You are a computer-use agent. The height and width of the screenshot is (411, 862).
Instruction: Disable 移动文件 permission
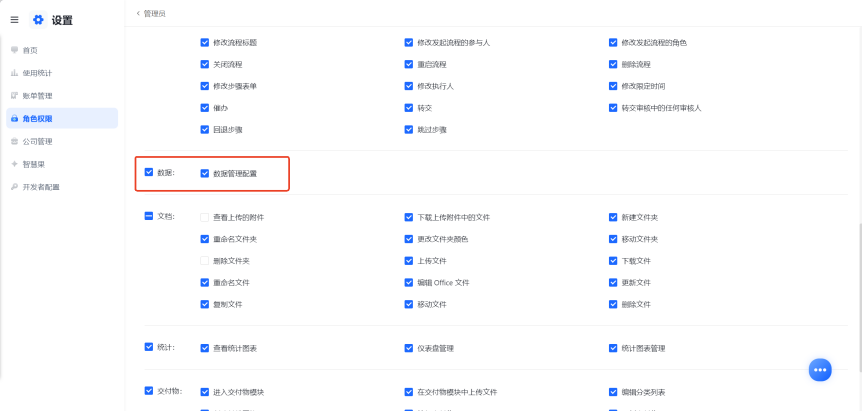tap(408, 304)
